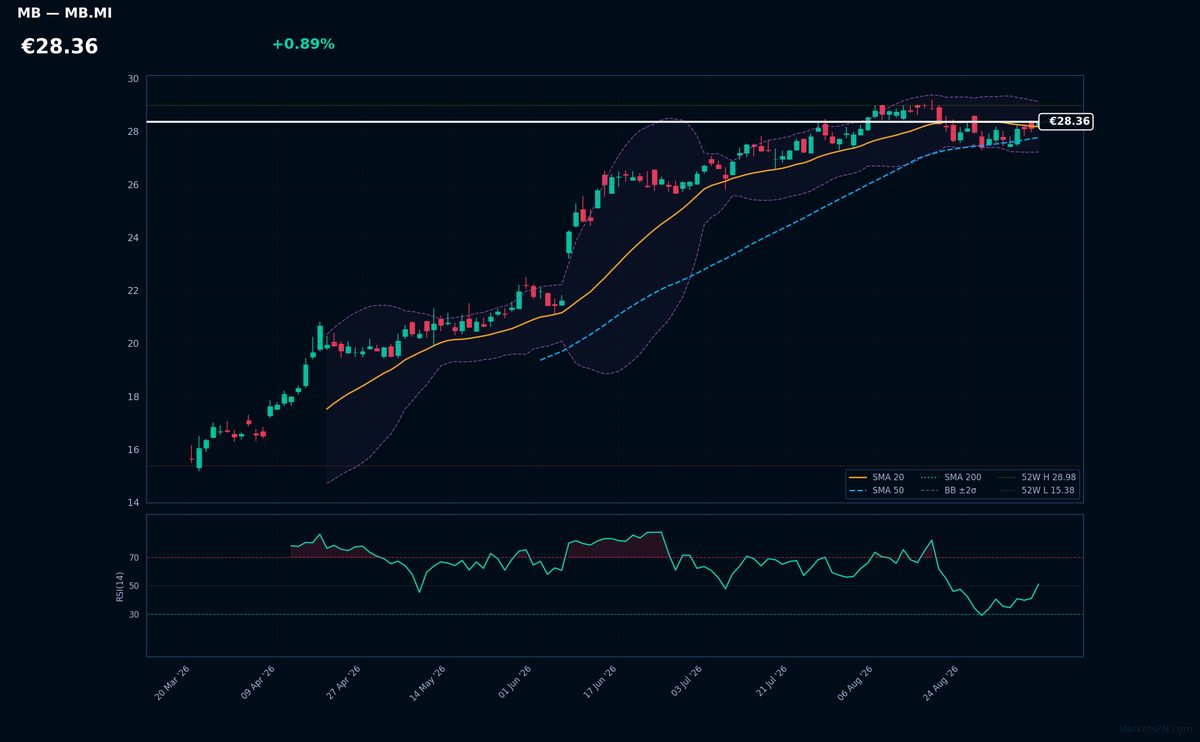The height and width of the screenshot is (742, 1200).
Task: Click the 52W H 28.98 legend text
Action: coord(1049,478)
